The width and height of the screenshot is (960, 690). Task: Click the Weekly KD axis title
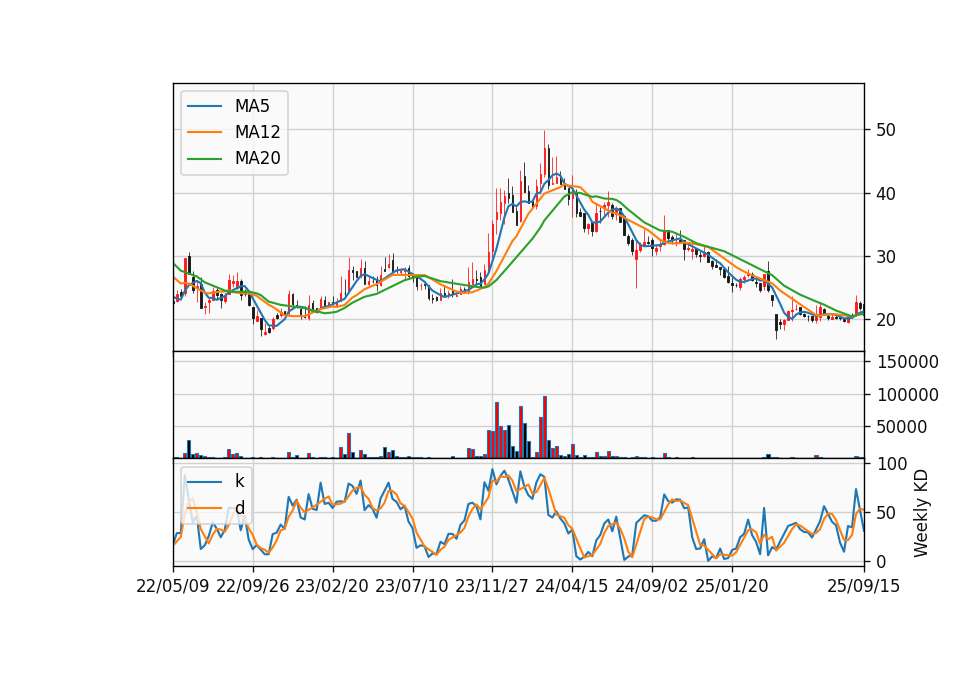(921, 513)
